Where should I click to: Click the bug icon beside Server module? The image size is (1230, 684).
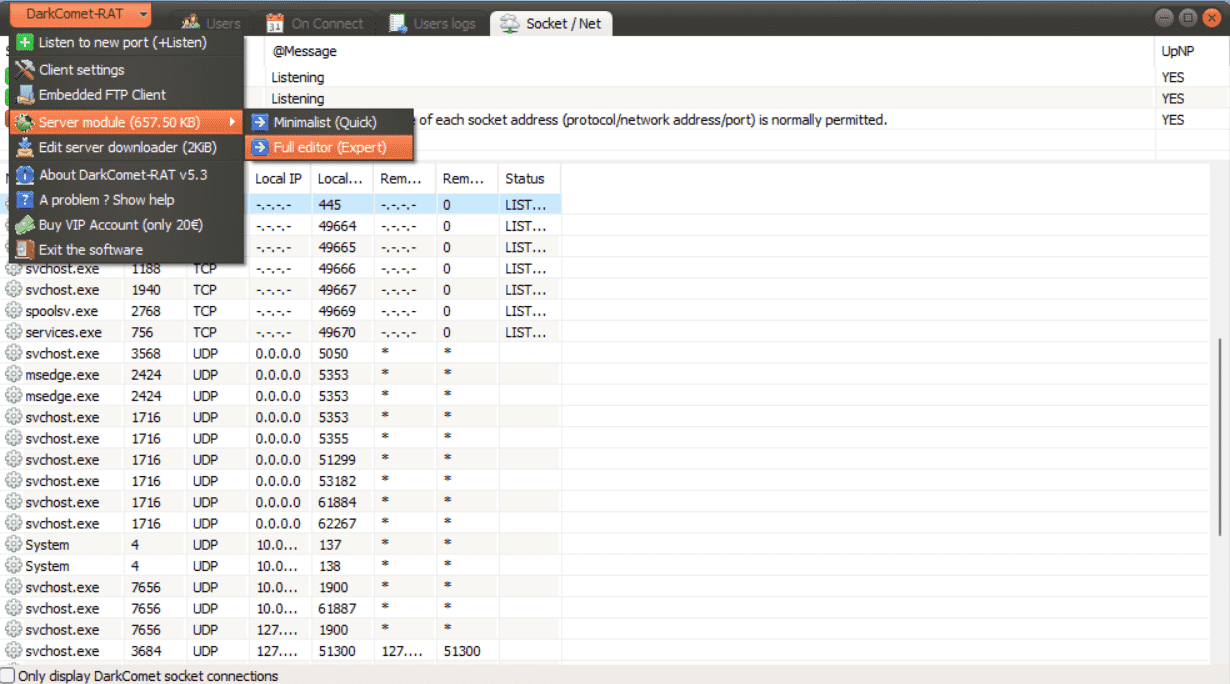tap(25, 122)
